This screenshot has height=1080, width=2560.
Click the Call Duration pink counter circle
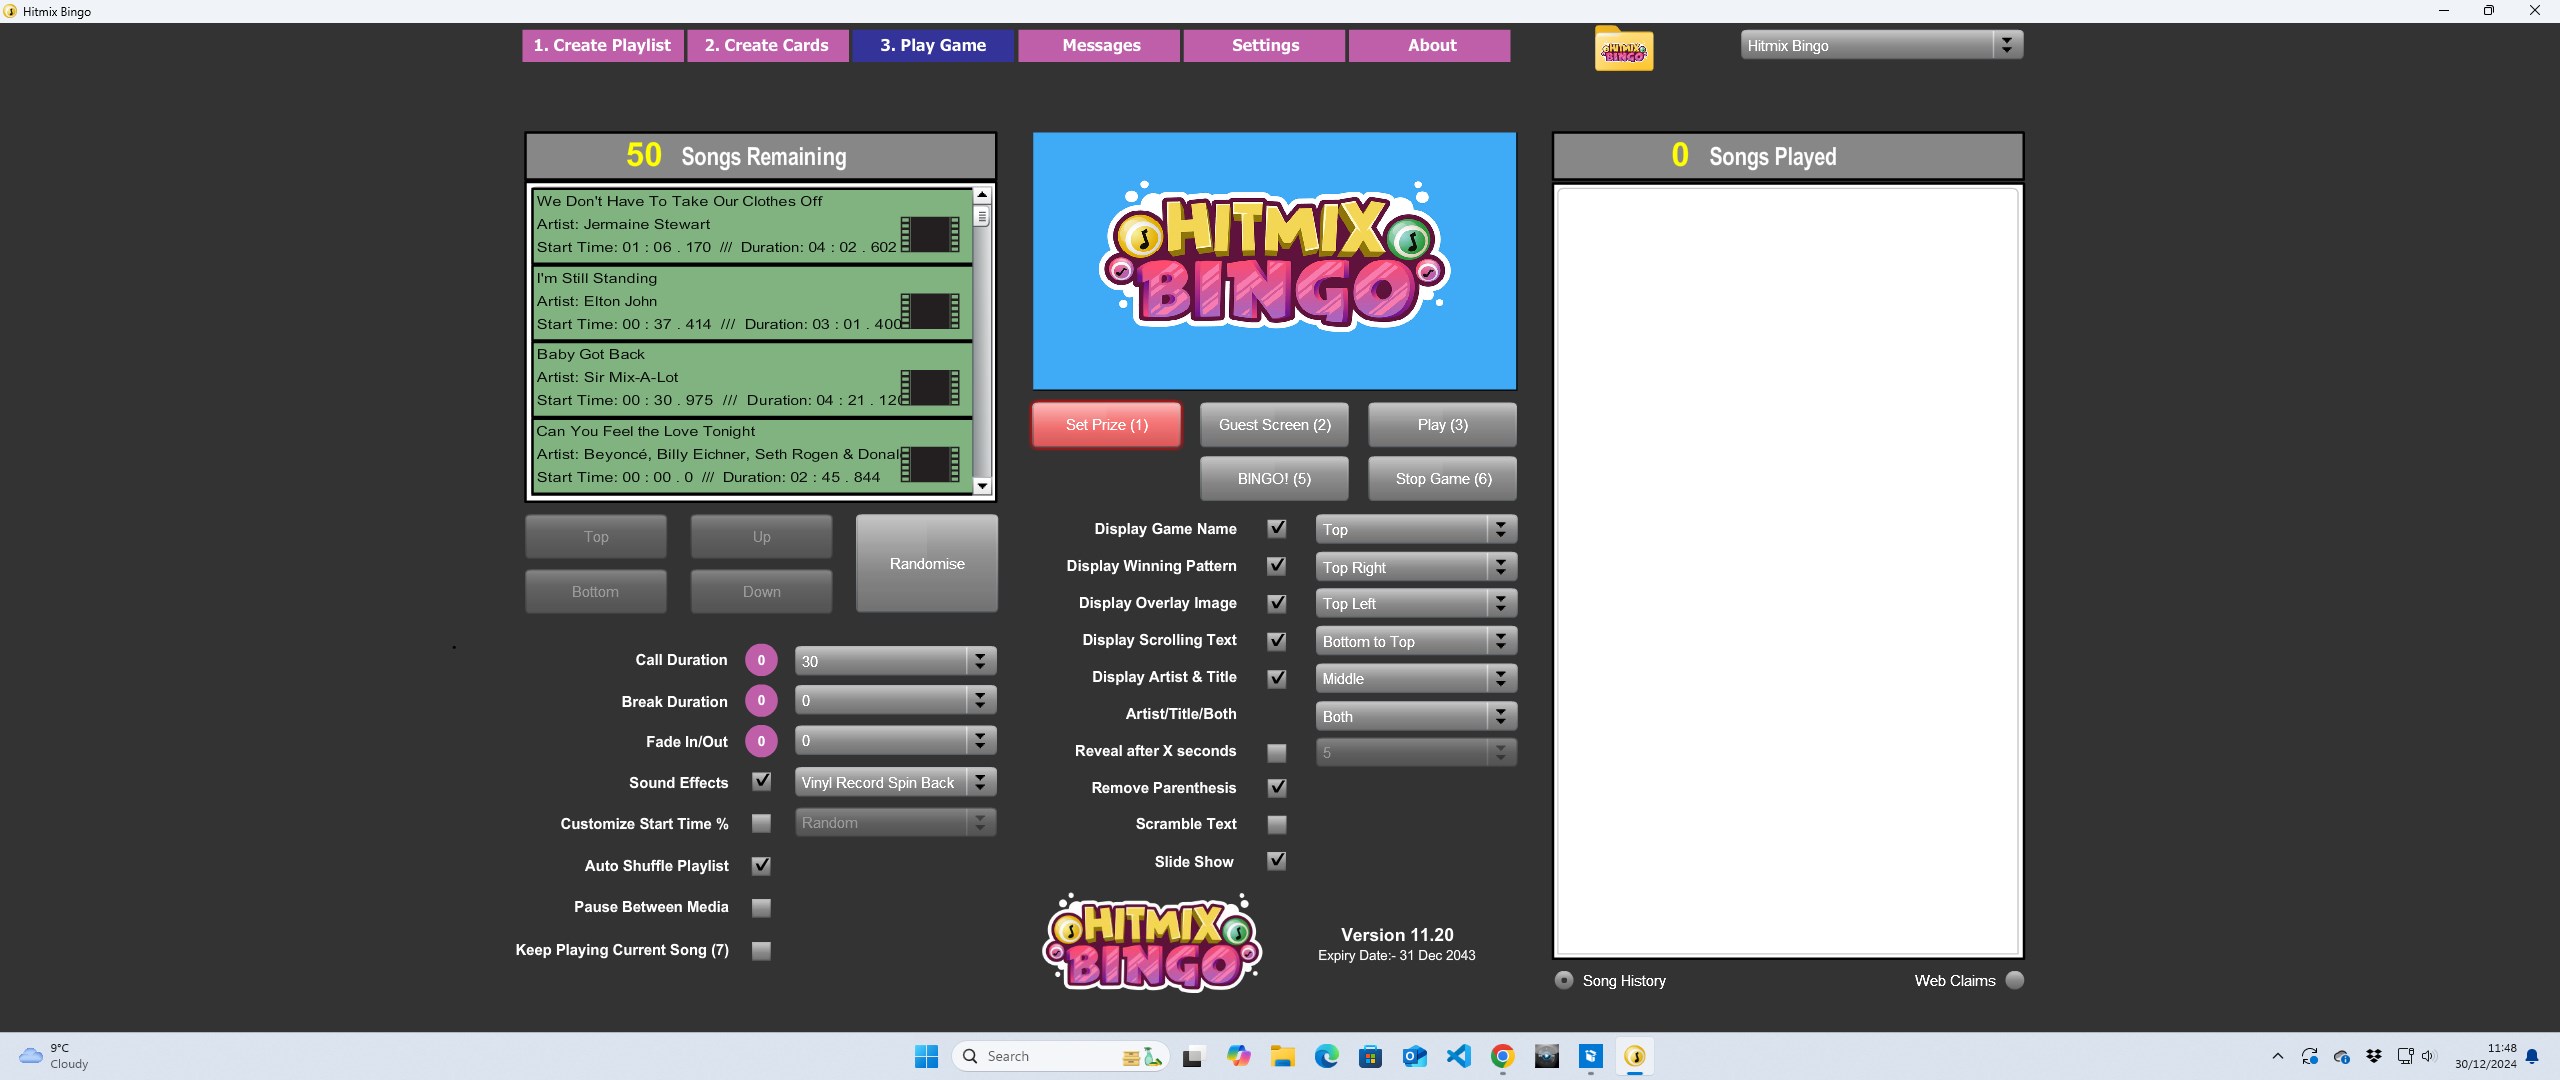[x=761, y=660]
